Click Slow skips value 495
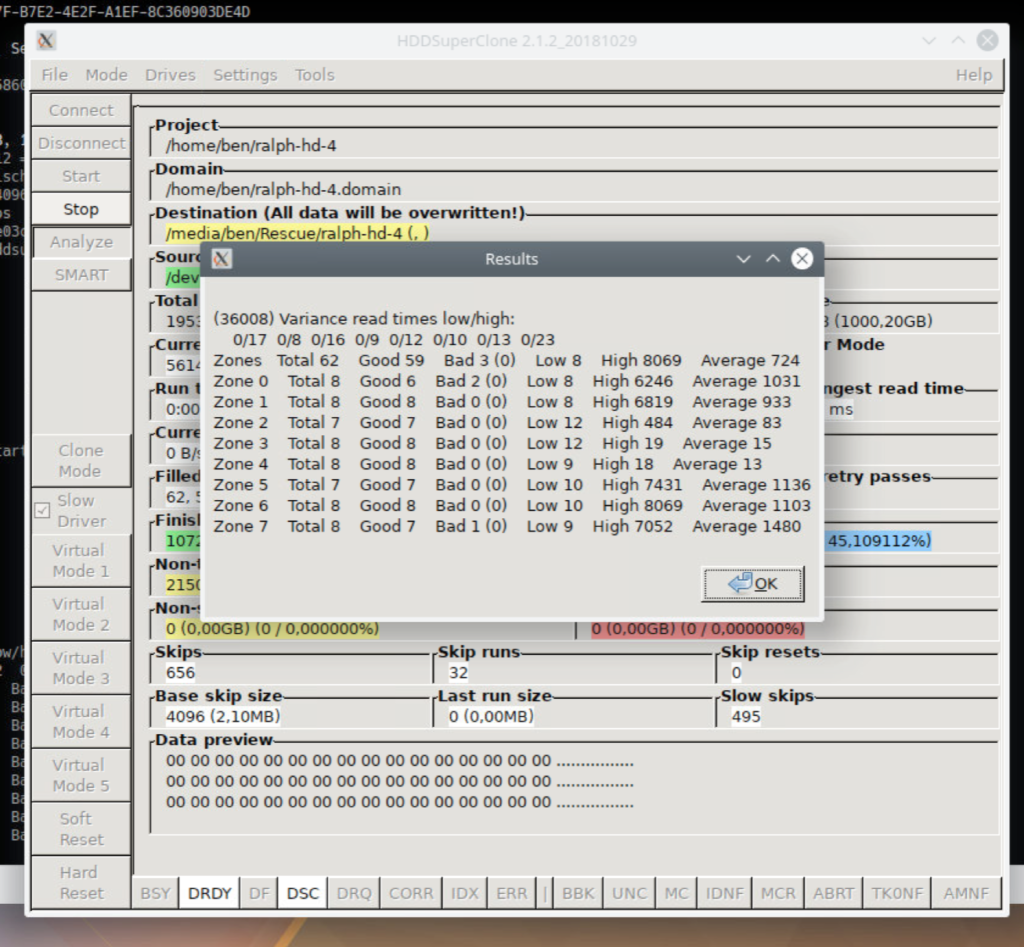1024x947 pixels. coord(746,716)
